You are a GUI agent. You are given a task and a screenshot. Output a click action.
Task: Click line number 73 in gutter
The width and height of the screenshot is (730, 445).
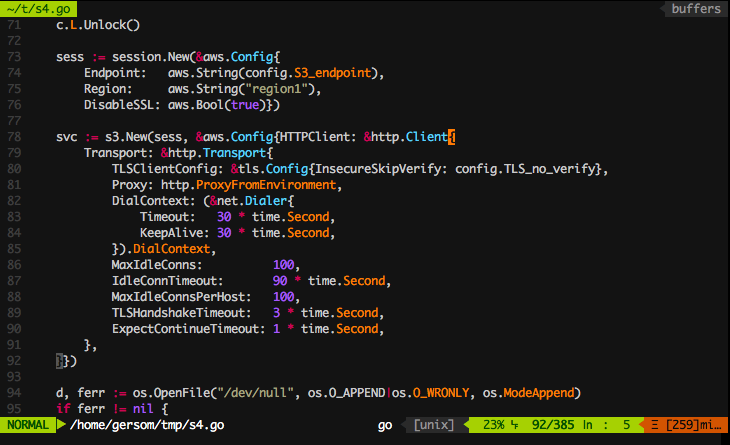click(14, 57)
